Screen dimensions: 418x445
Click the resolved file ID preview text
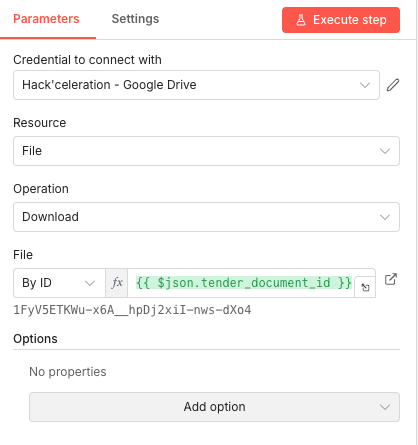[x=132, y=310]
